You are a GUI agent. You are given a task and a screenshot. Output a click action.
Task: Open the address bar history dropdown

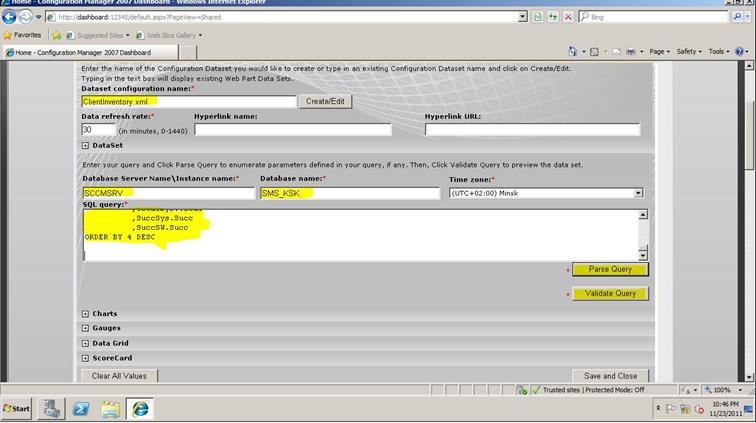[523, 17]
